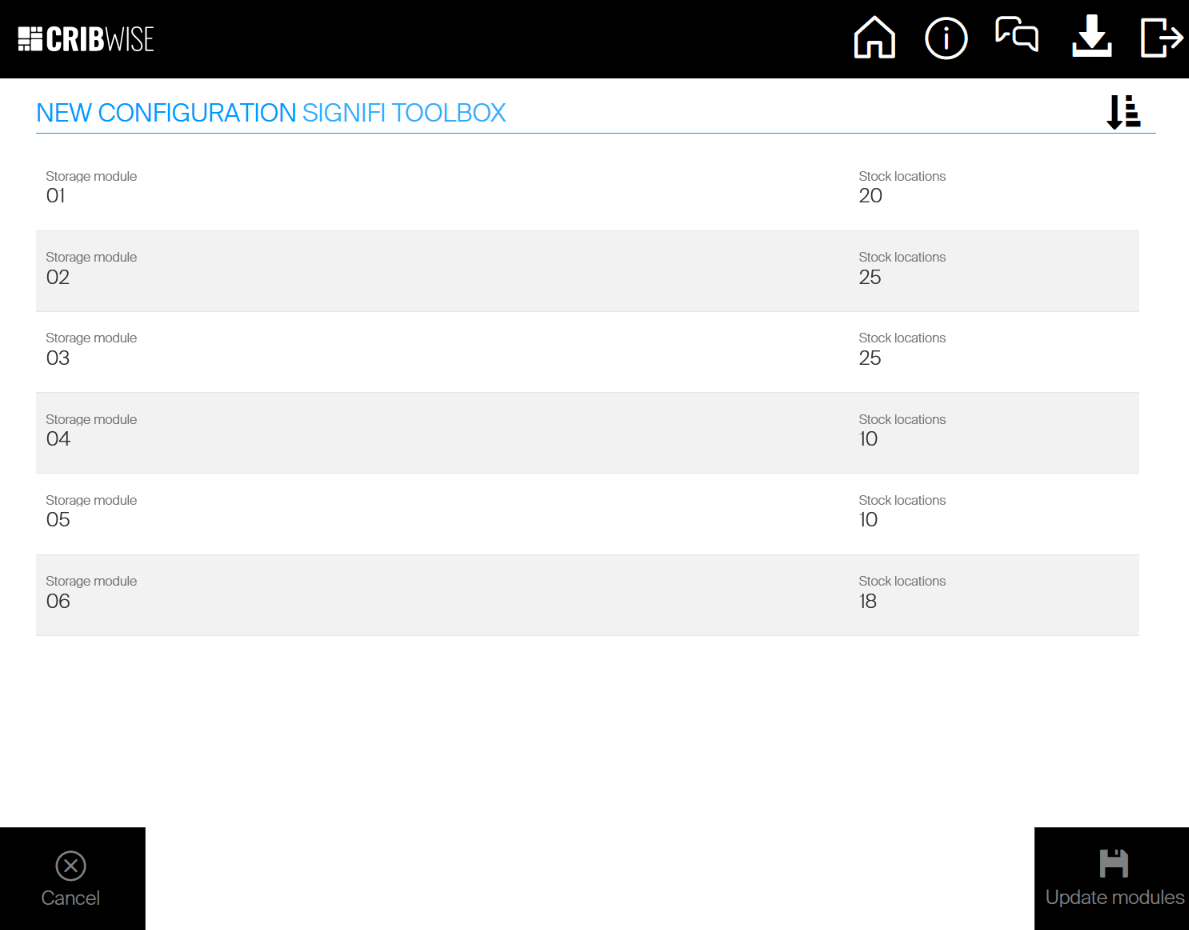Click the Cancel button label
Screen dimensions: 1189x930
click(x=70, y=898)
